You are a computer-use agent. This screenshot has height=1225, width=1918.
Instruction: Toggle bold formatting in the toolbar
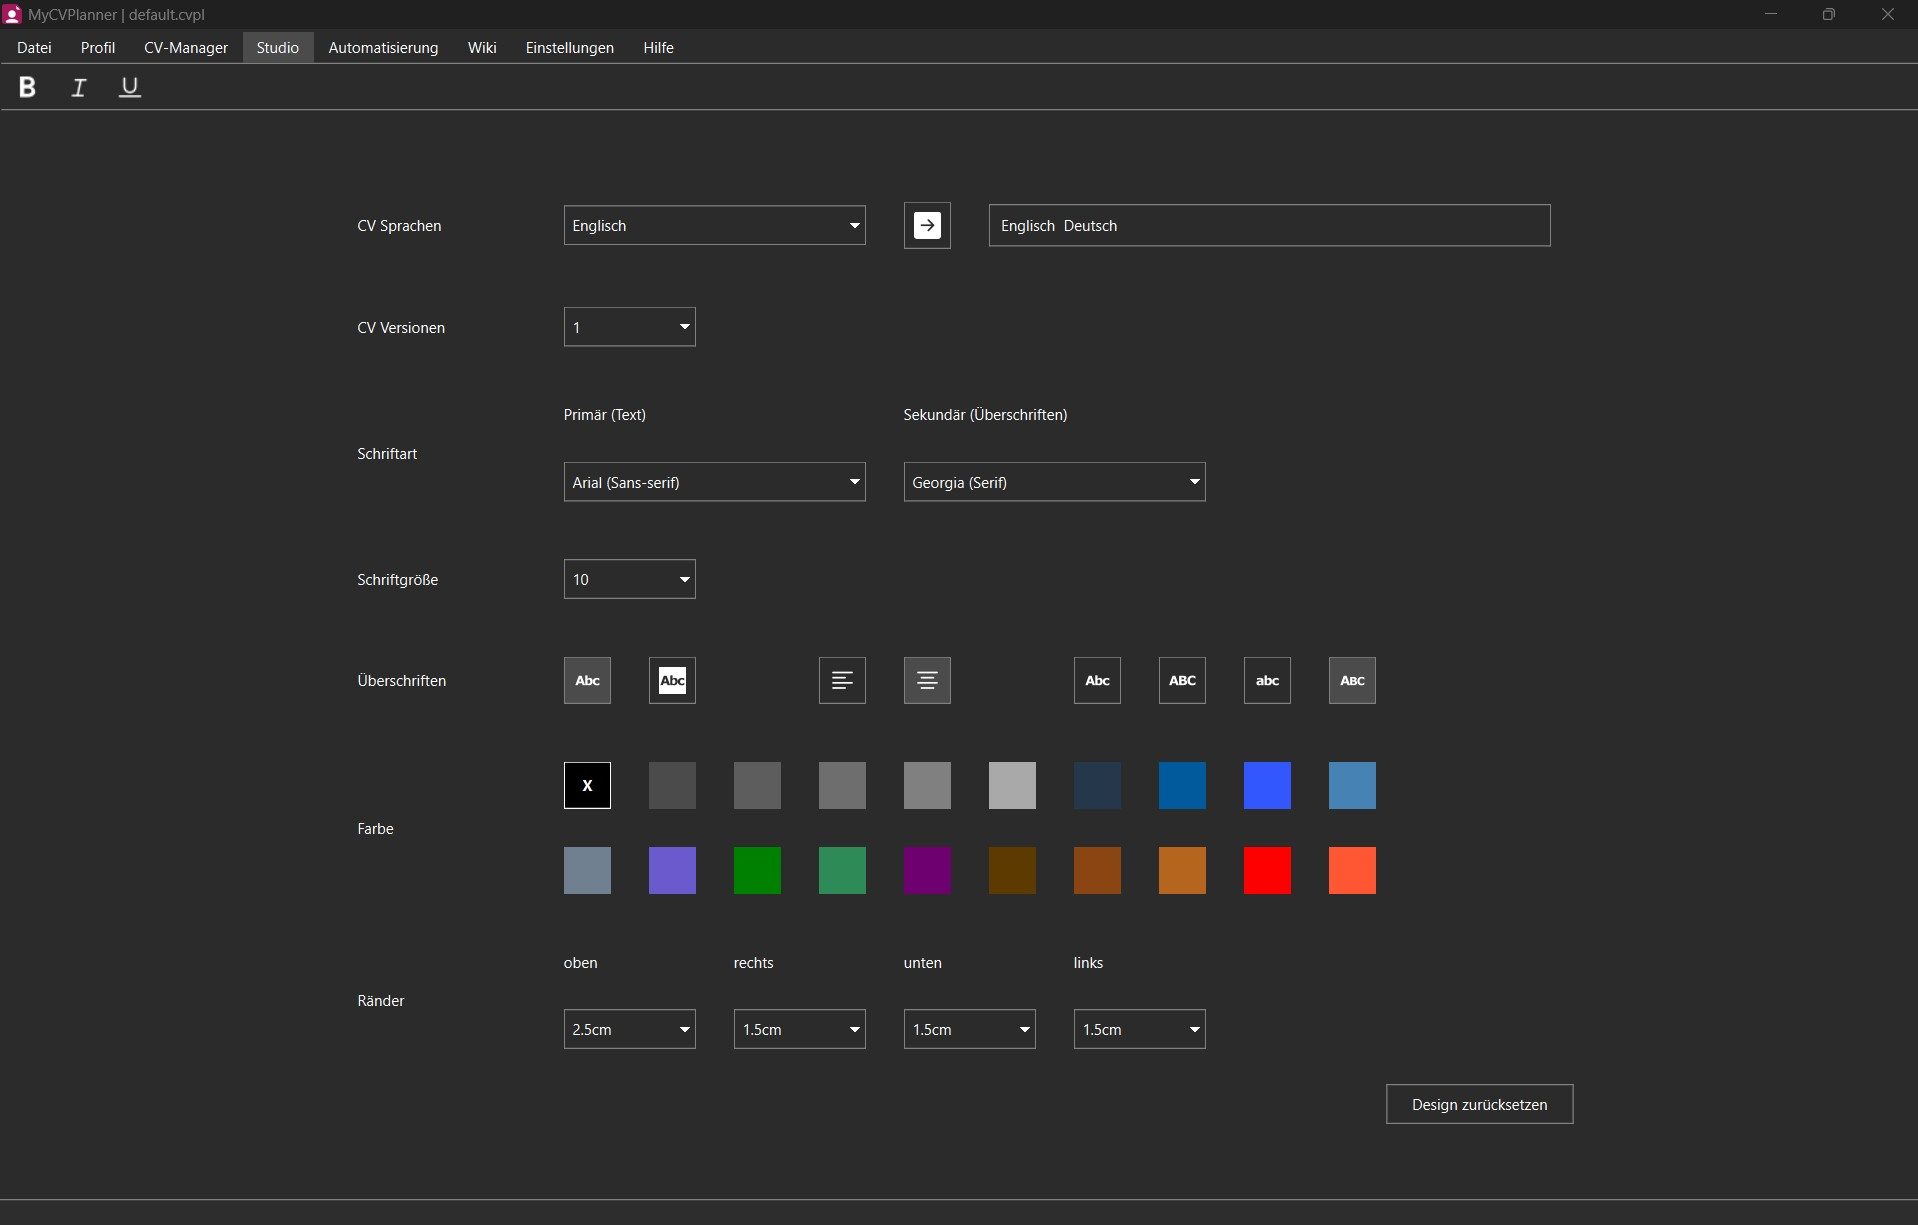27,87
